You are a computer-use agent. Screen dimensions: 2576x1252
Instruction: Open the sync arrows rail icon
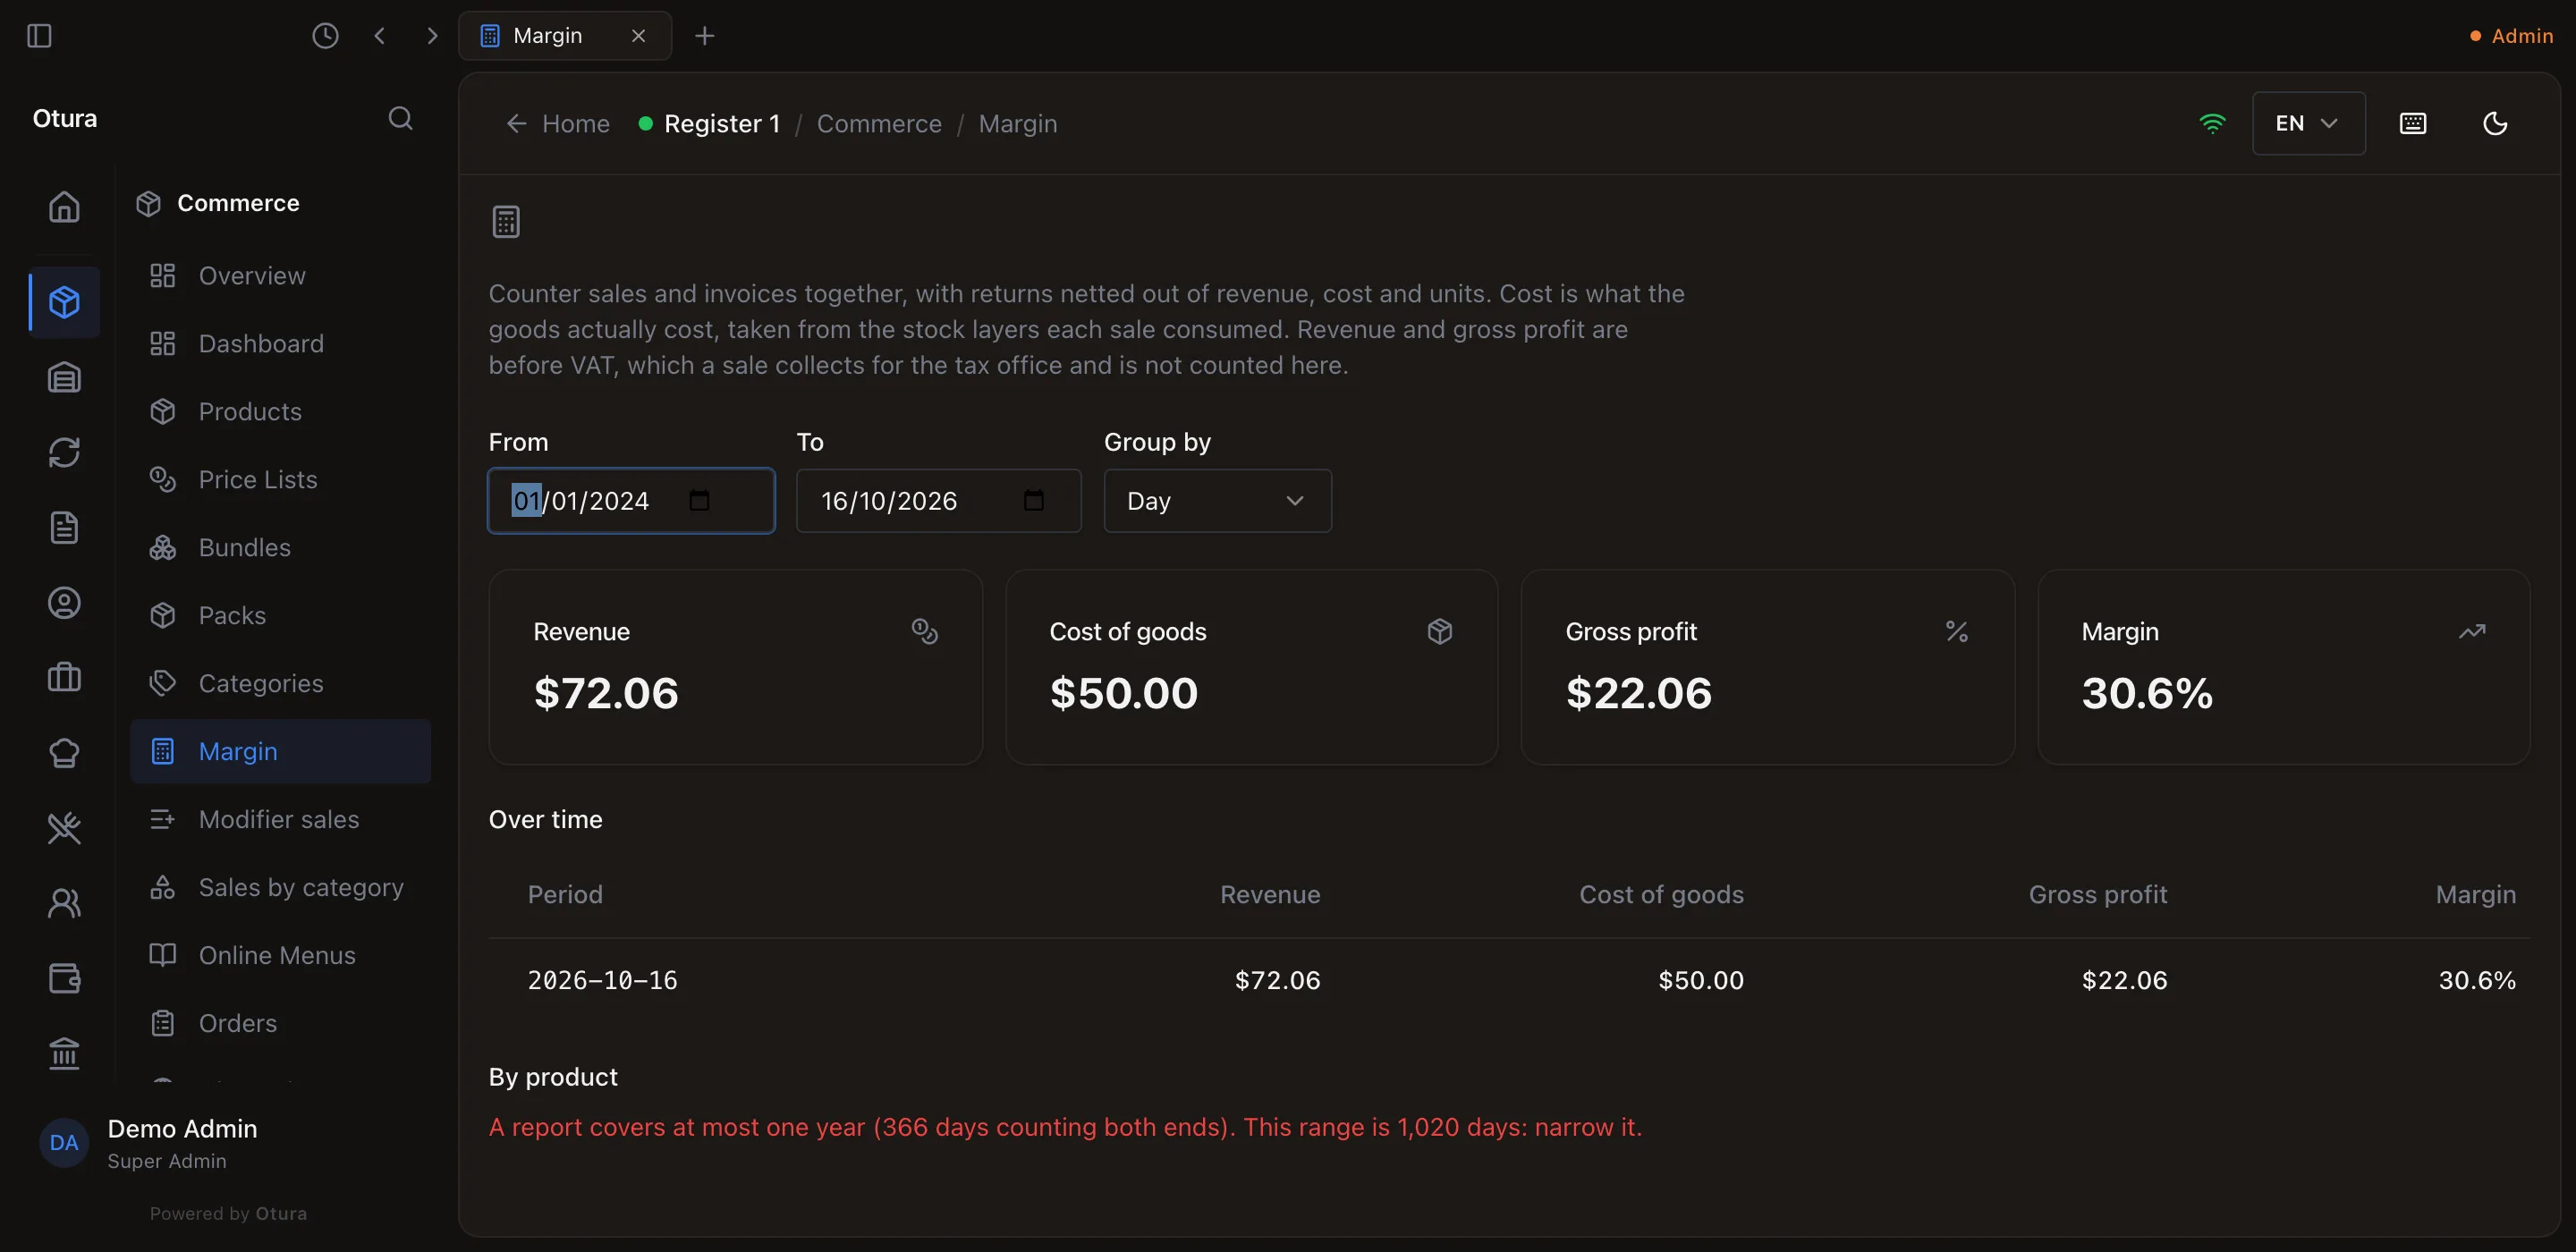(x=64, y=452)
